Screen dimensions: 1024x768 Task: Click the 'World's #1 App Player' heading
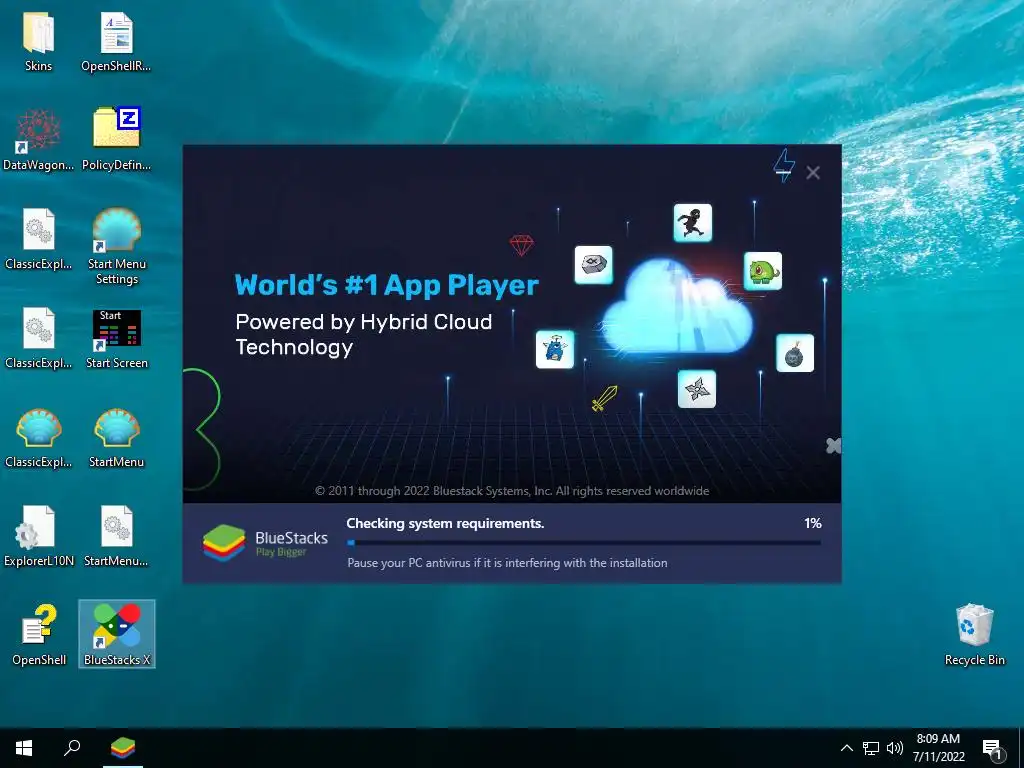coord(387,285)
